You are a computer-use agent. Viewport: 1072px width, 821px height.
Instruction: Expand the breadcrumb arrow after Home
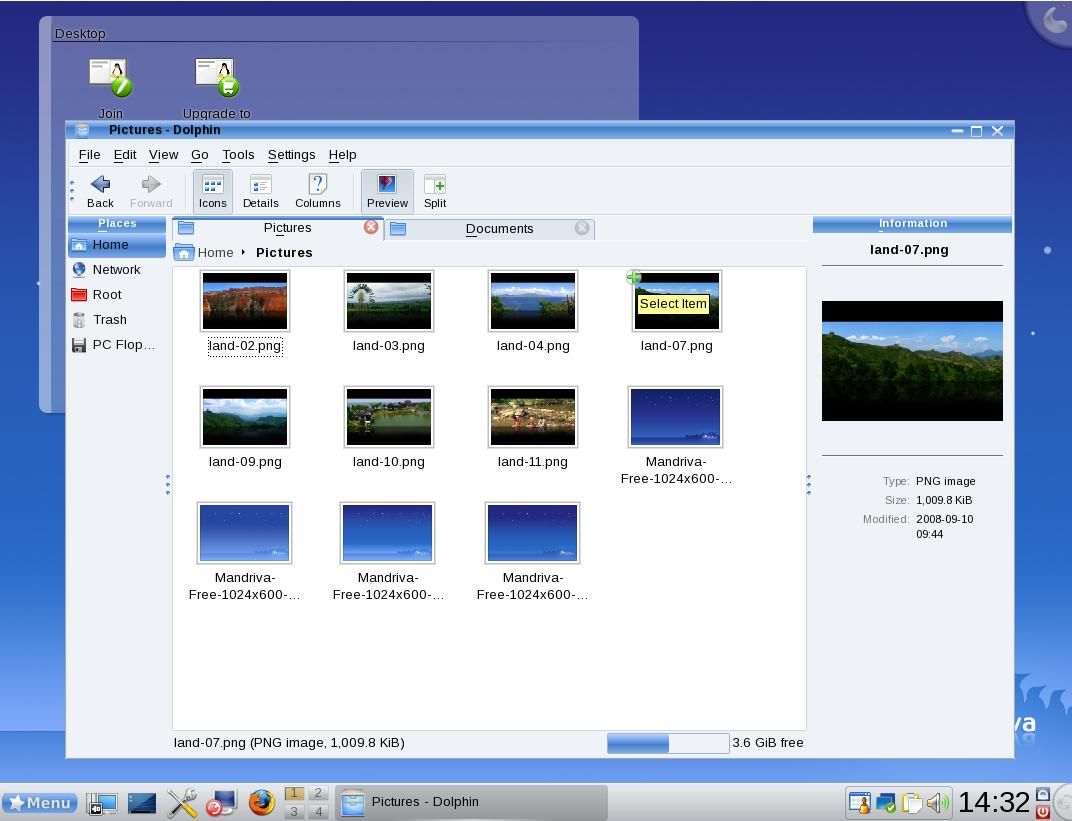[243, 253]
